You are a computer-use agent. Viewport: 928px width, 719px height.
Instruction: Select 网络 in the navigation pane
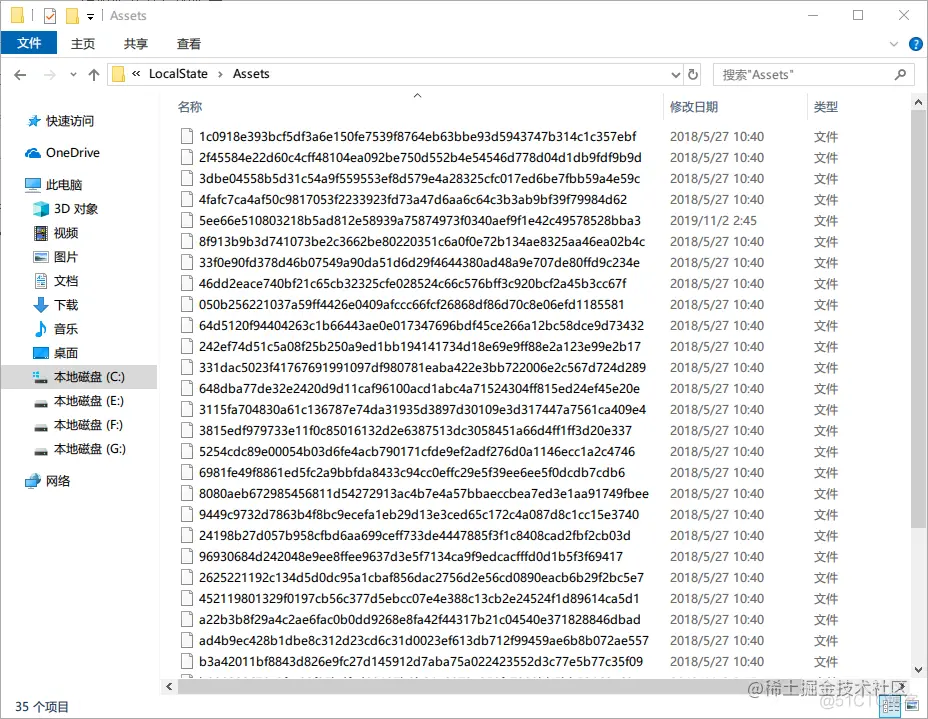click(x=47, y=481)
